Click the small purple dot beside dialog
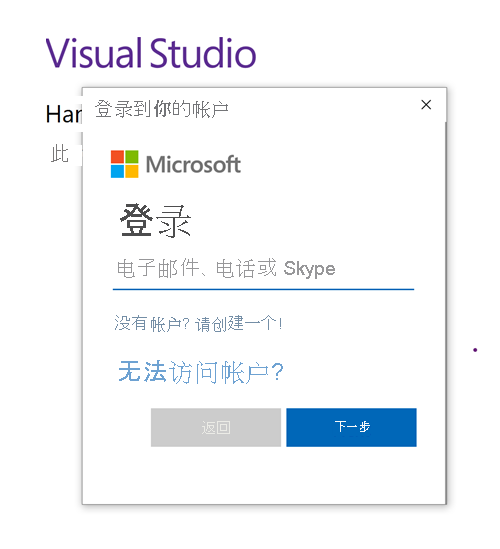This screenshot has height=549, width=500. pyautogui.click(x=475, y=350)
